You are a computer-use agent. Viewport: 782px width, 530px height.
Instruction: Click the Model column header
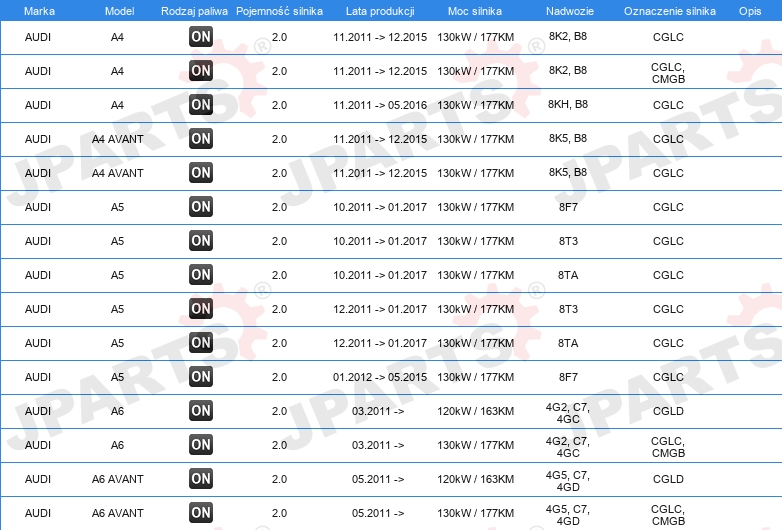[119, 11]
